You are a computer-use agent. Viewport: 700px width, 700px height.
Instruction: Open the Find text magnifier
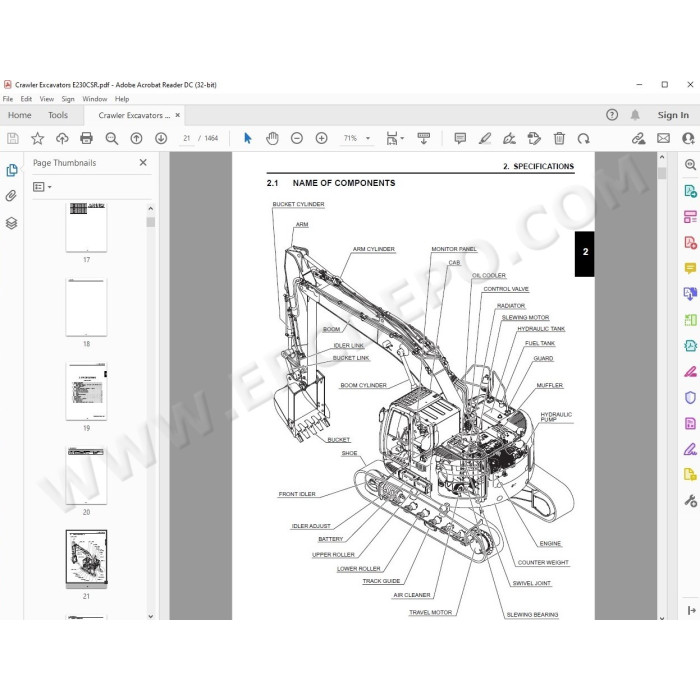click(112, 138)
